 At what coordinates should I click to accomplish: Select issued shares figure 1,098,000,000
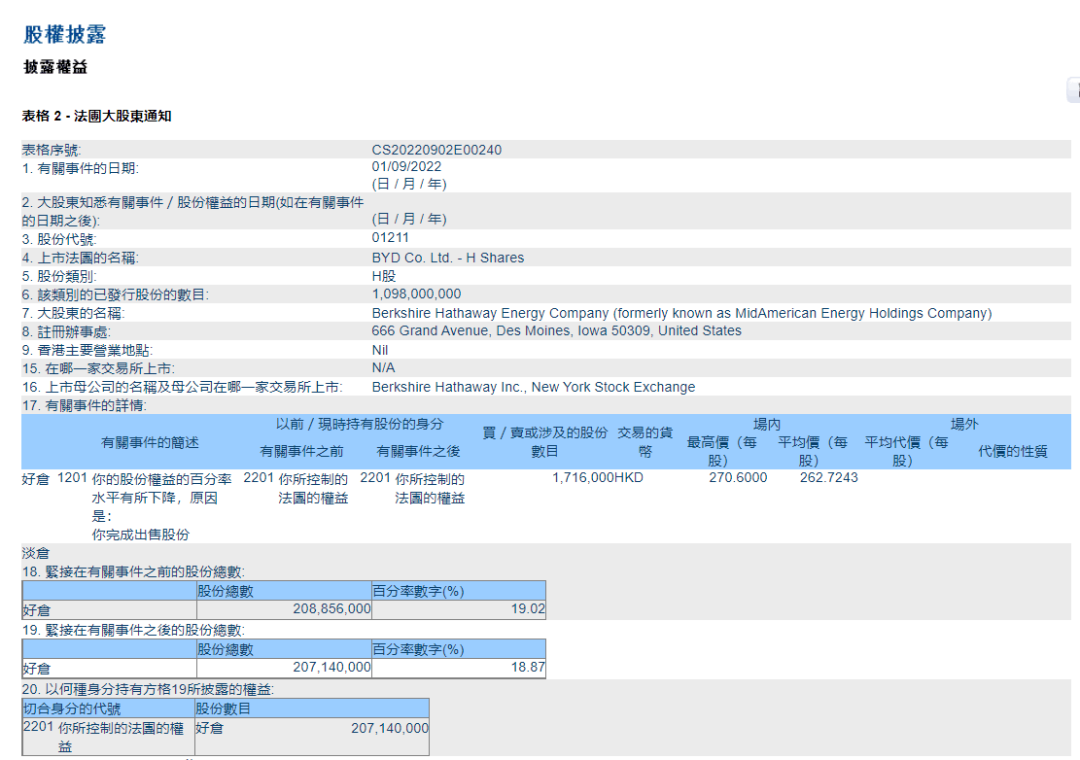(x=417, y=294)
